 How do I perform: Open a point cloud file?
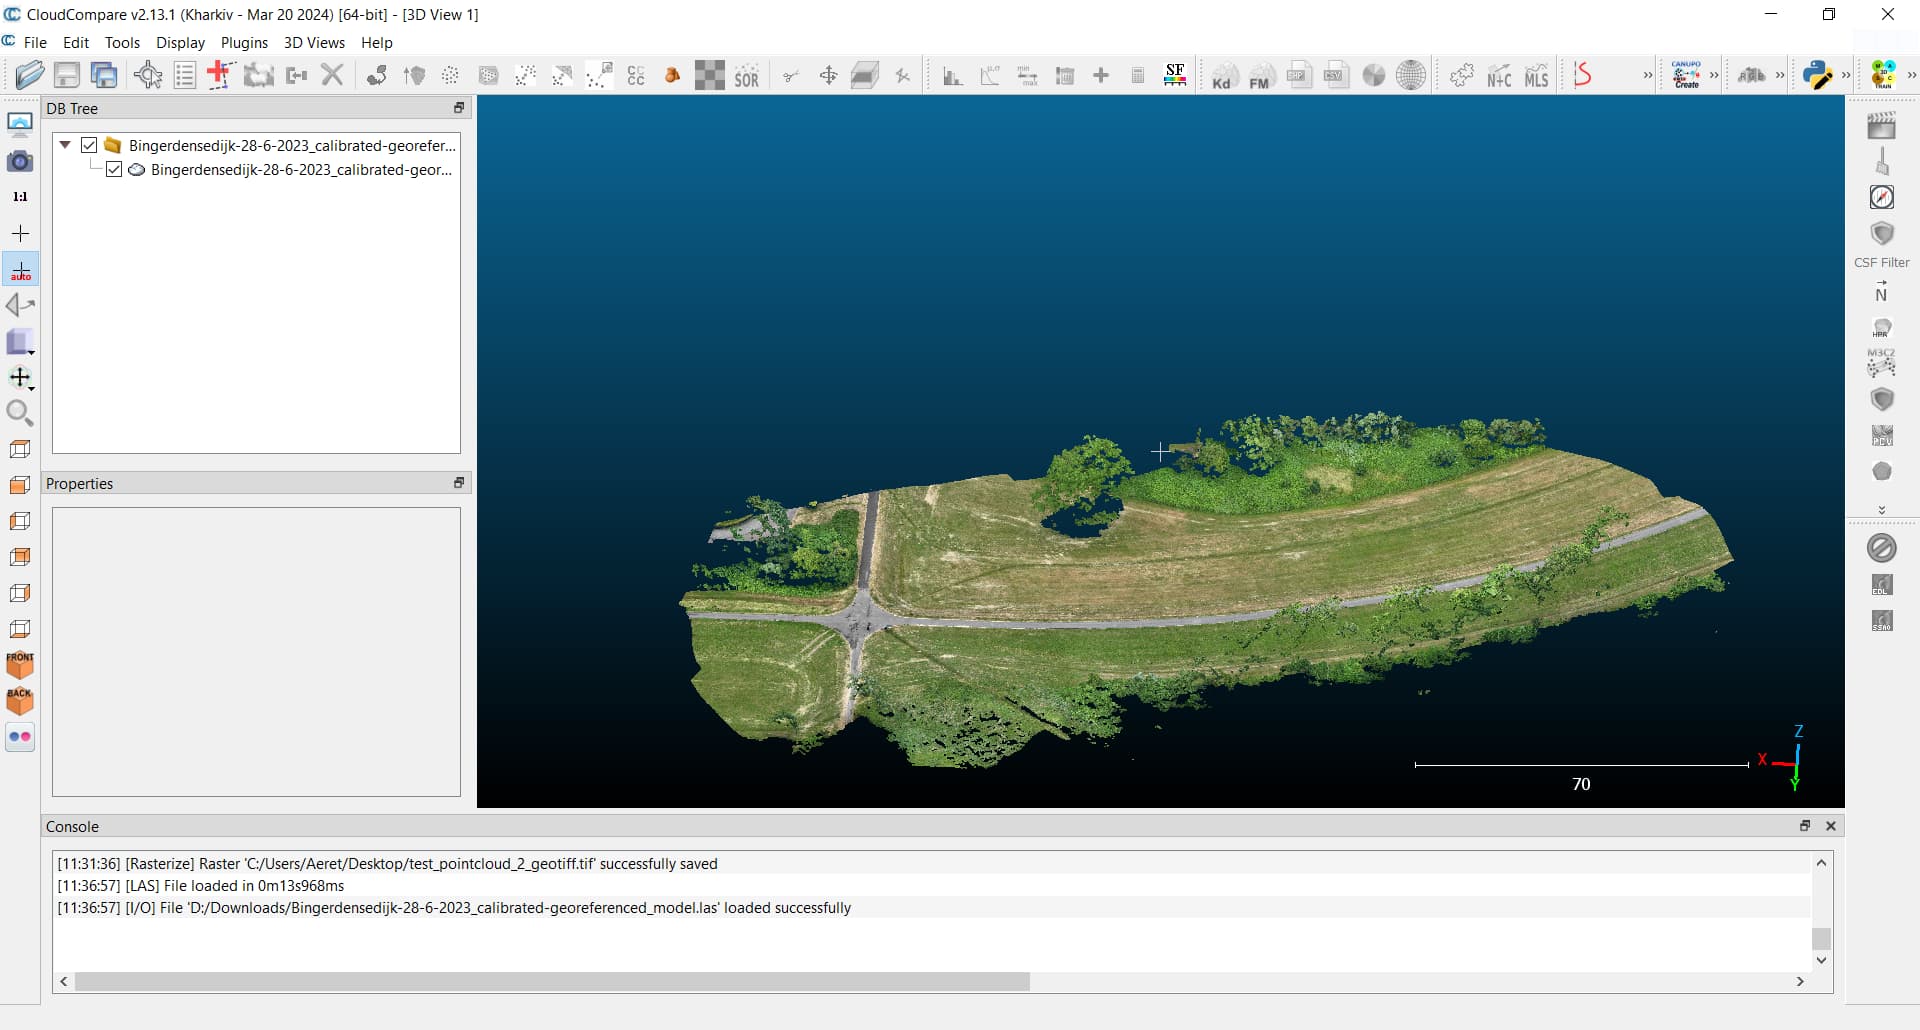[x=30, y=75]
